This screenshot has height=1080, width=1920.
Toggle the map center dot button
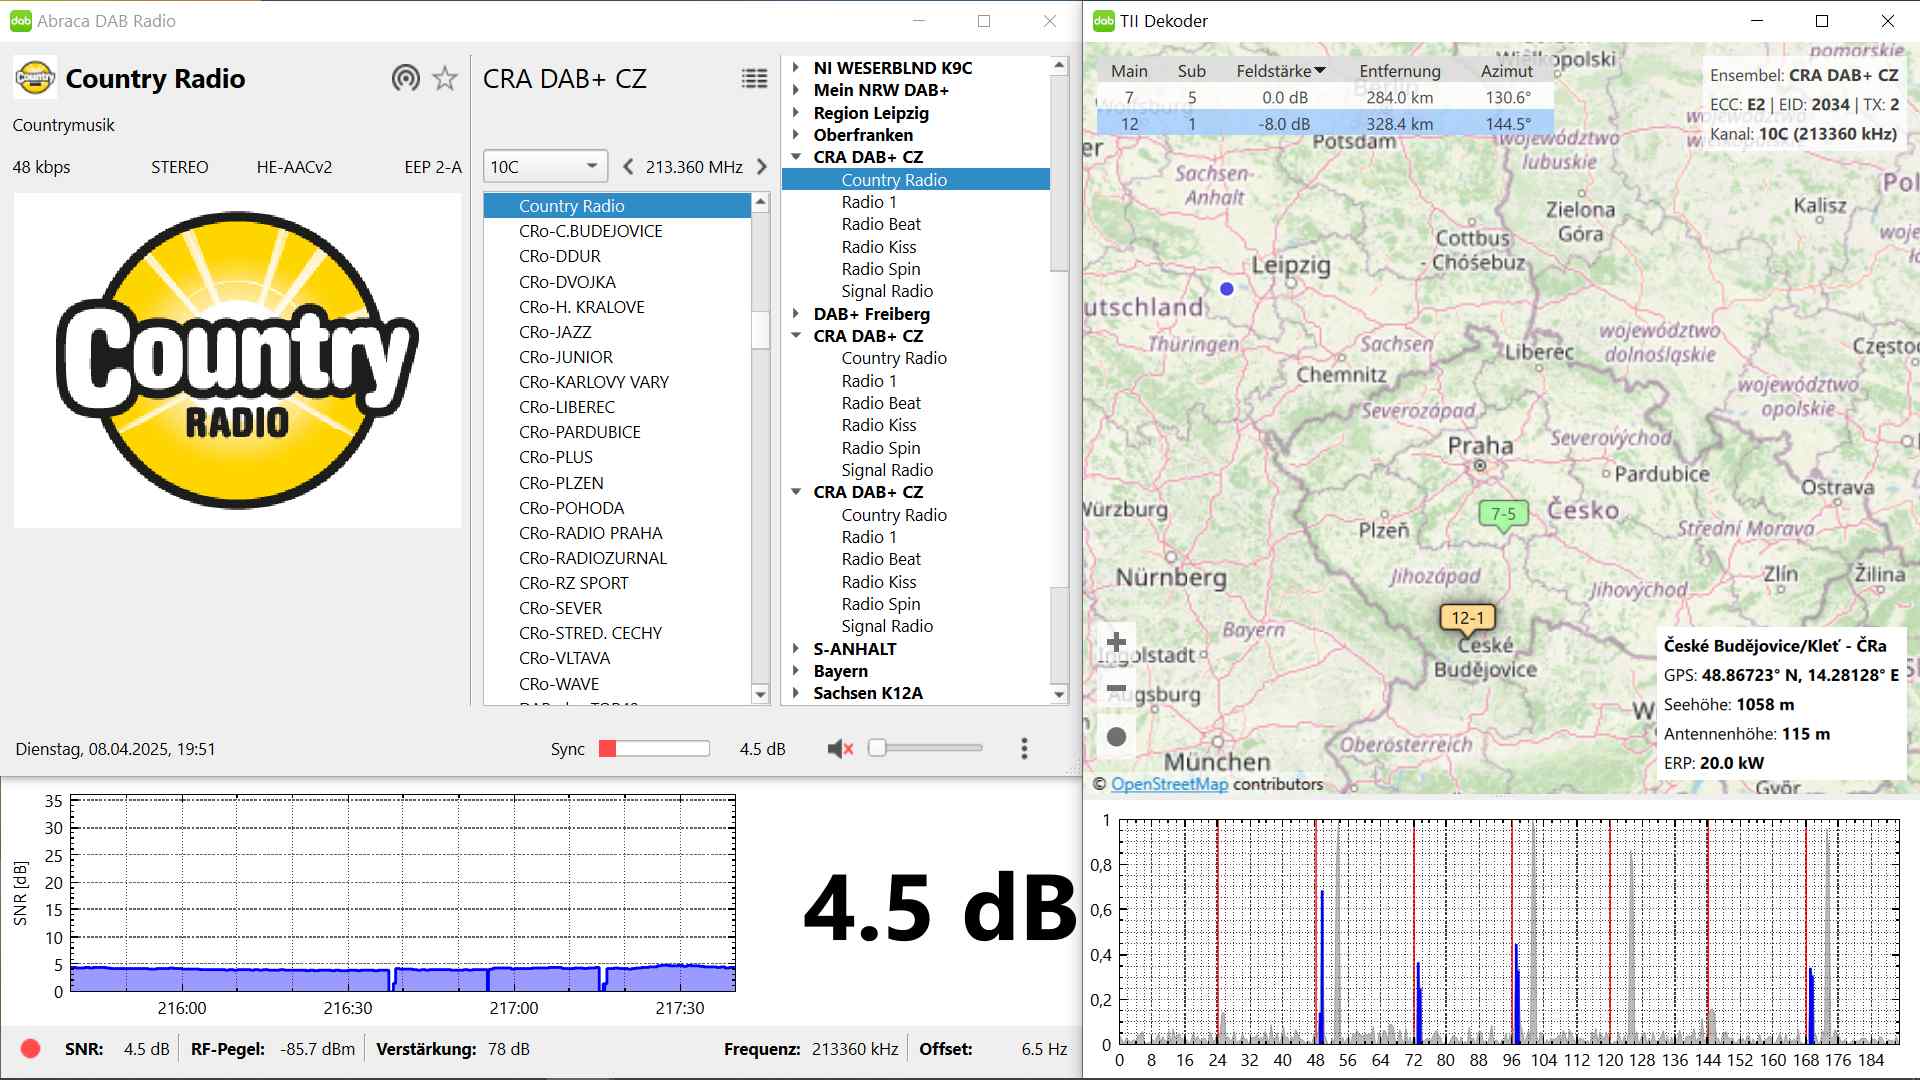(1117, 737)
